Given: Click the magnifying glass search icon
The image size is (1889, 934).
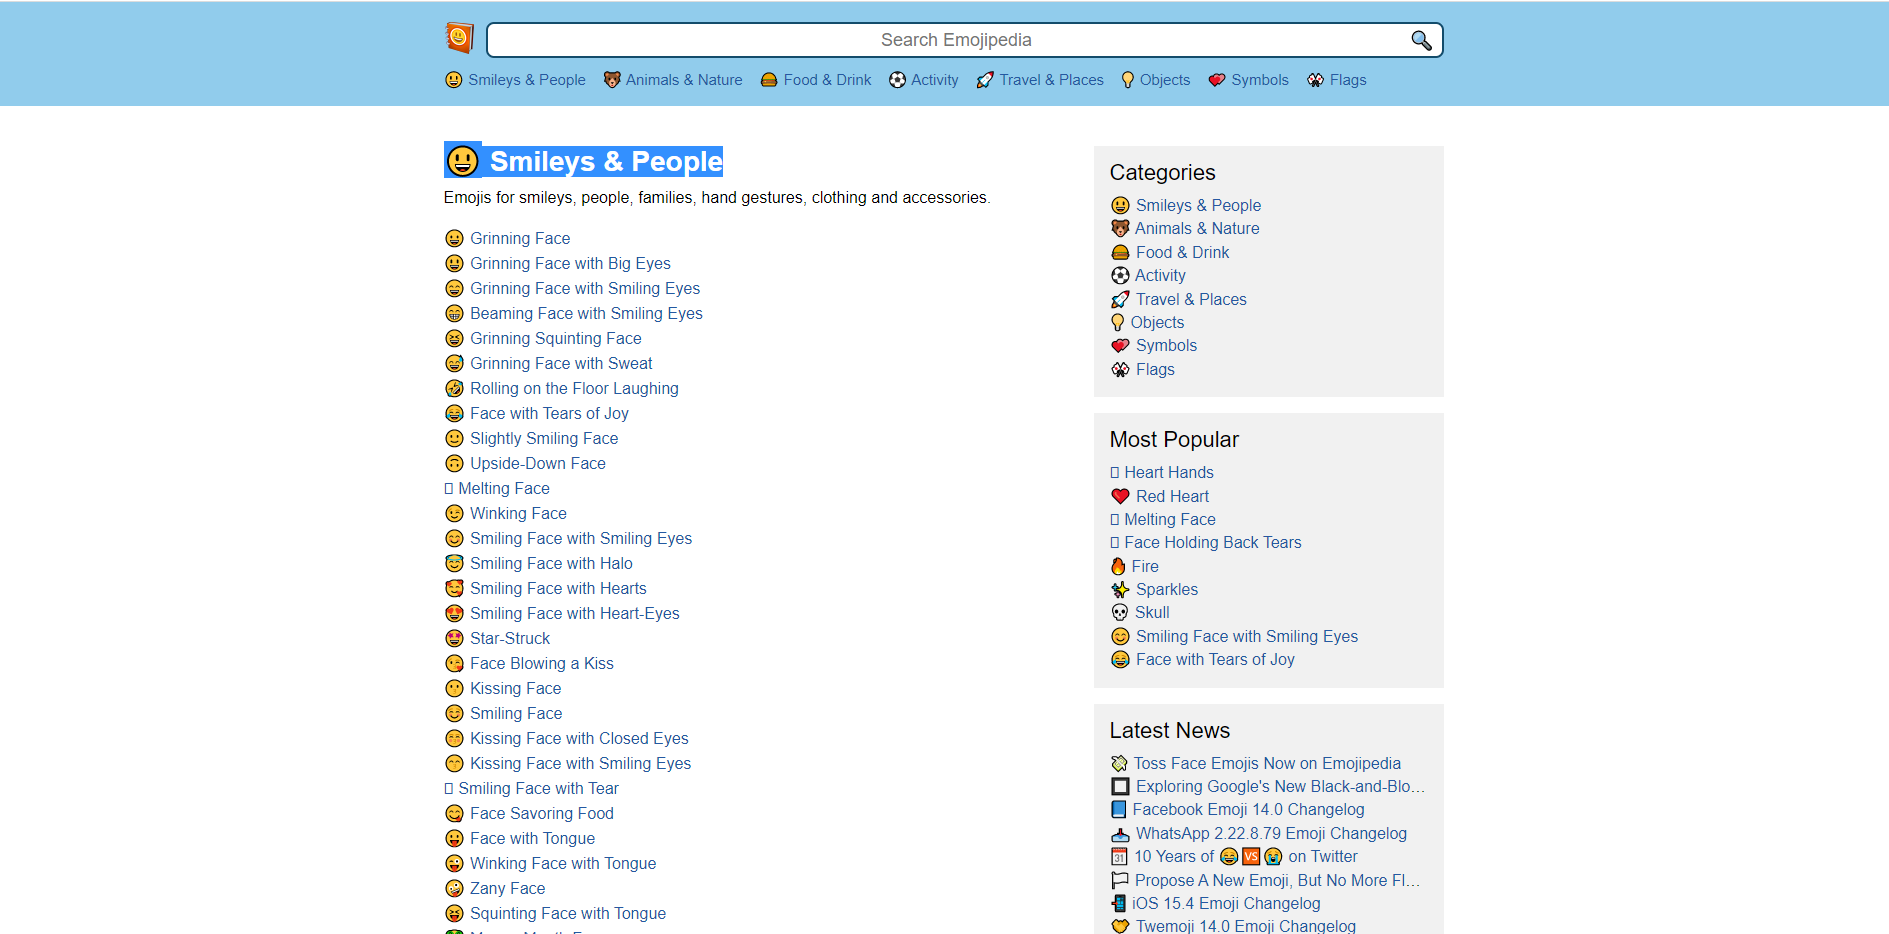Looking at the screenshot, I should pyautogui.click(x=1421, y=40).
